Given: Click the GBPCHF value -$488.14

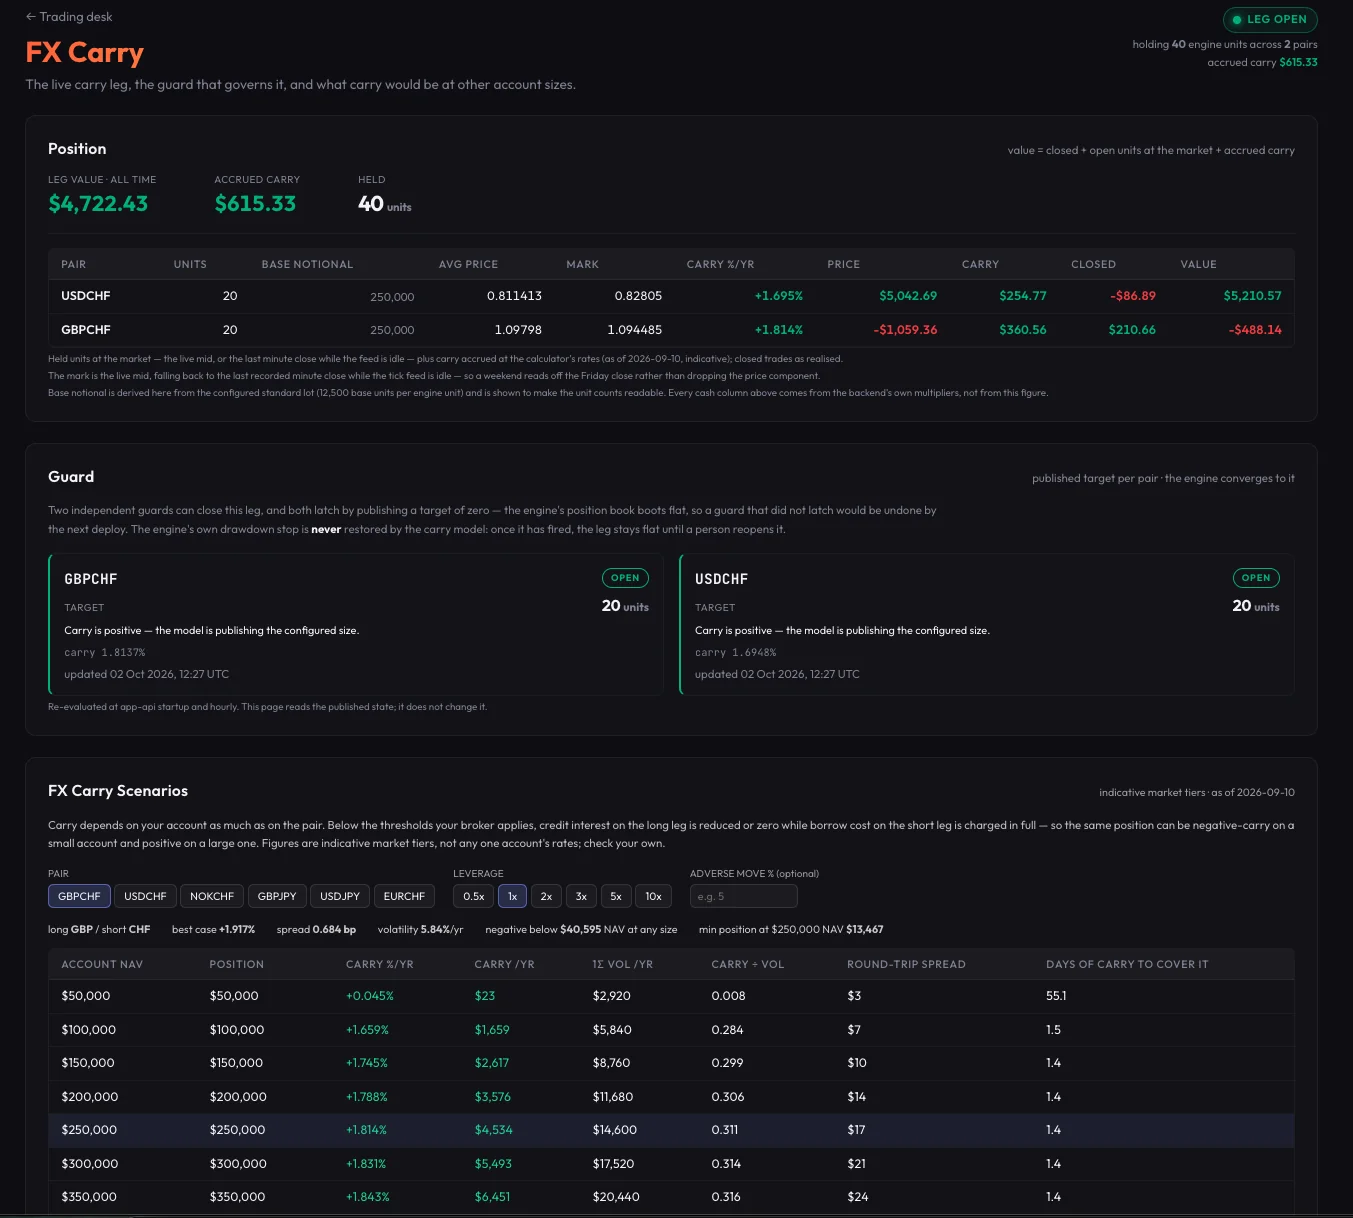Looking at the screenshot, I should tap(1255, 330).
